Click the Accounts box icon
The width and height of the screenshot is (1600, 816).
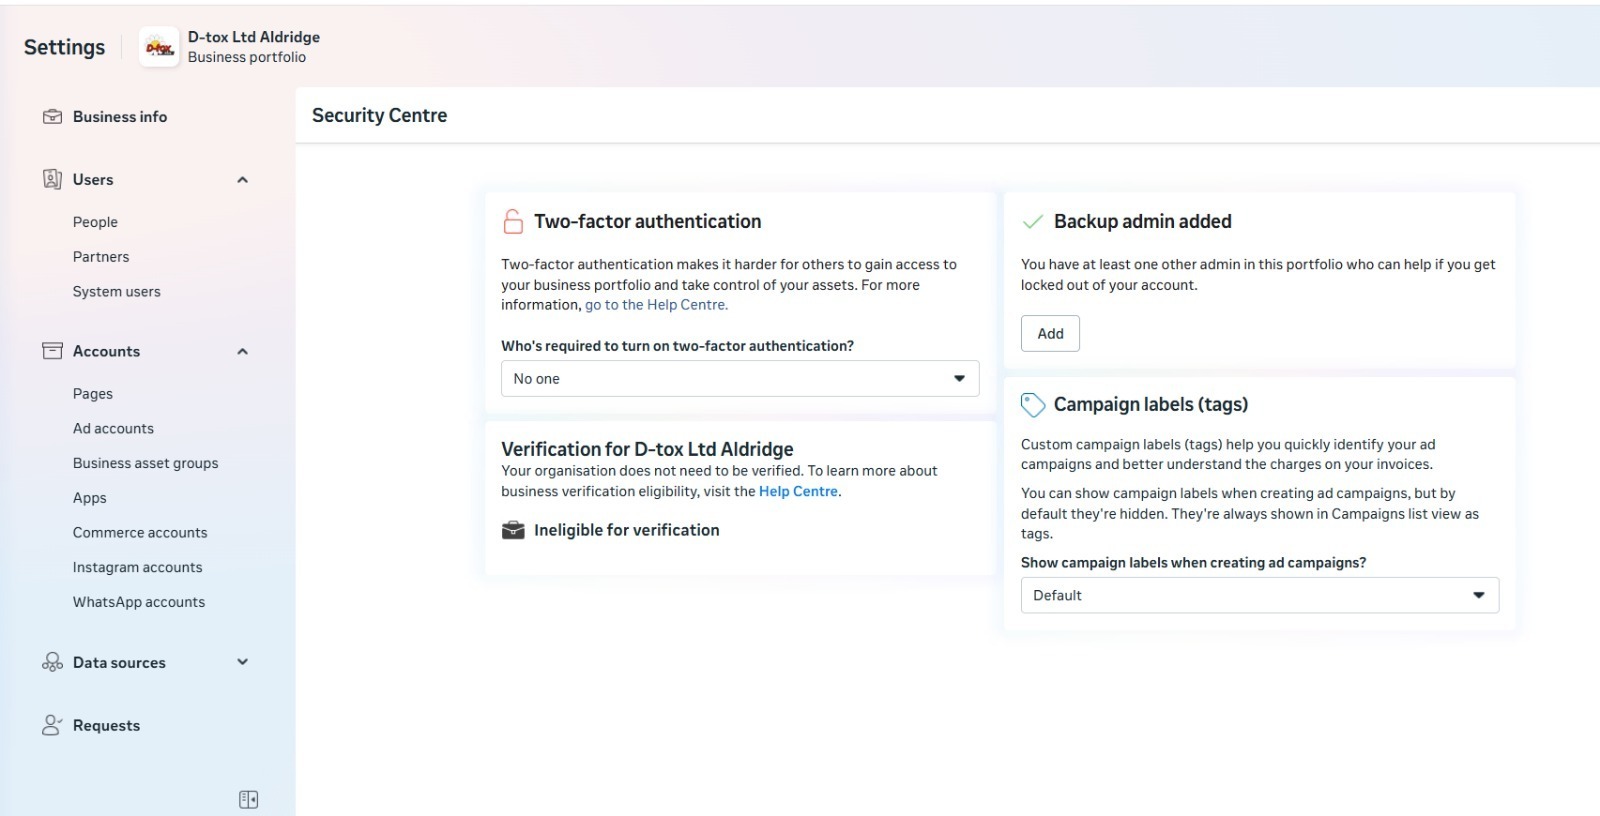coord(52,351)
